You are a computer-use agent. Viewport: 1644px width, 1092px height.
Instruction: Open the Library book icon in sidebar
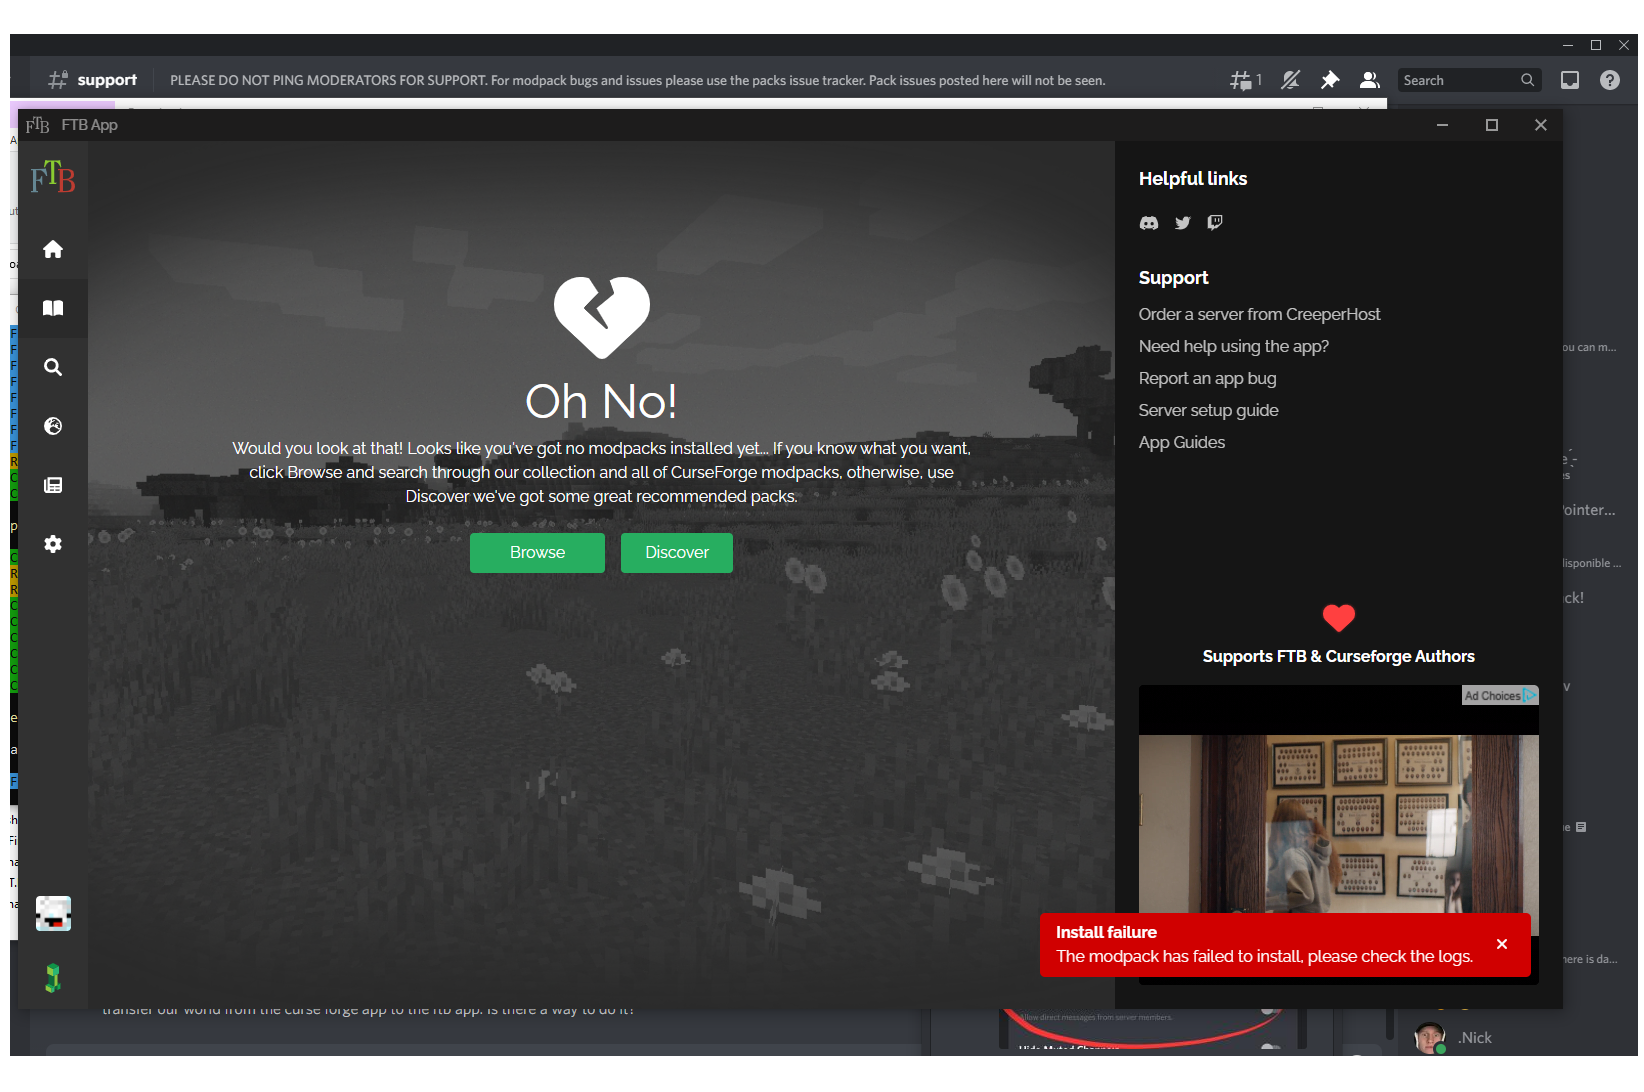pos(53,308)
